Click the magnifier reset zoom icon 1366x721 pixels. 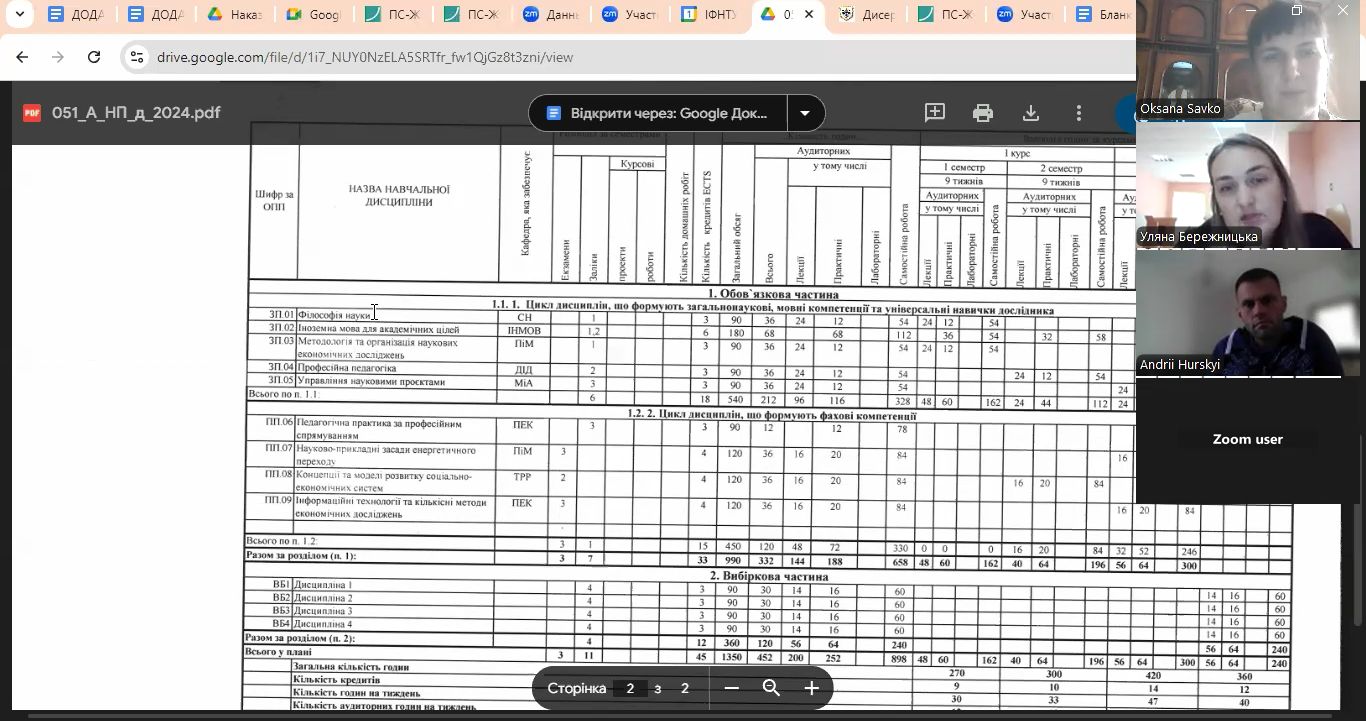tap(771, 688)
